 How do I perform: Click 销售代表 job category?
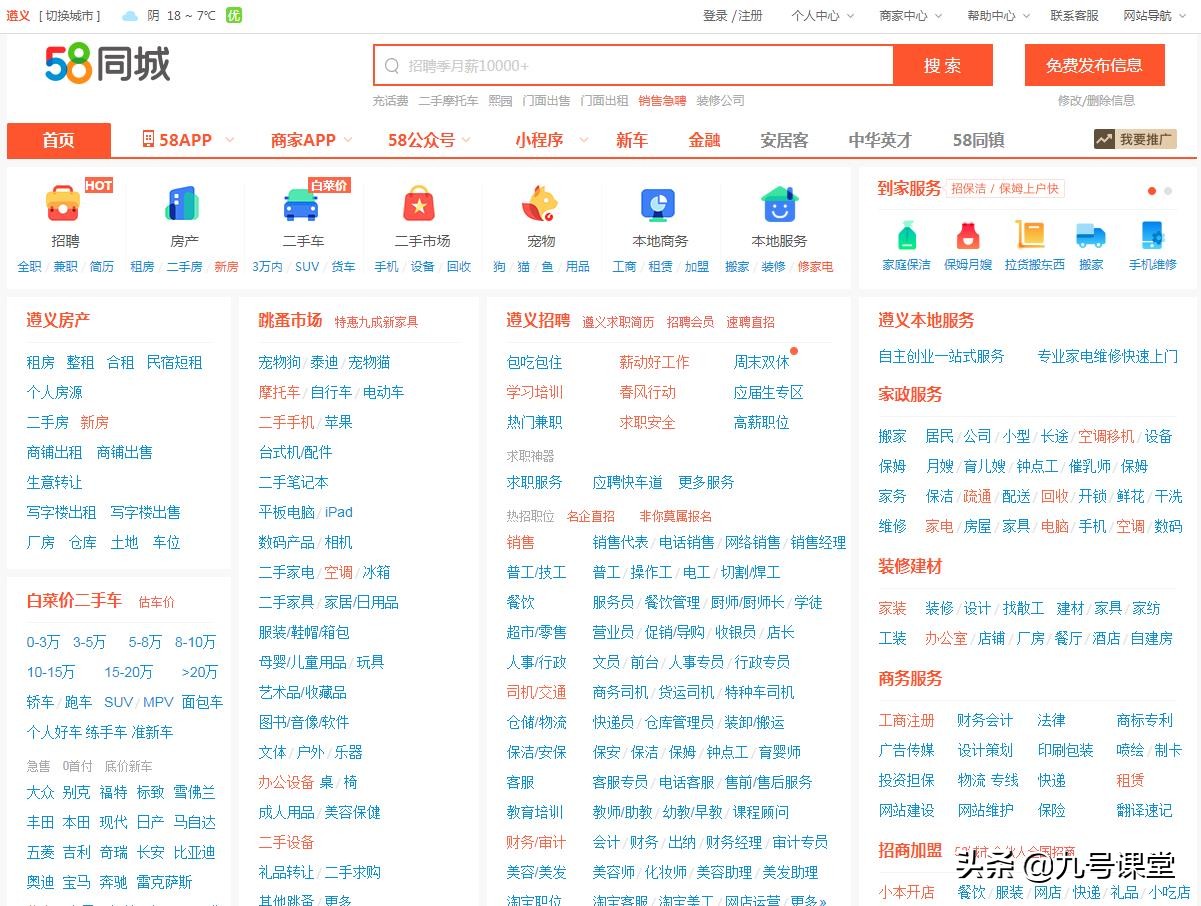[620, 542]
